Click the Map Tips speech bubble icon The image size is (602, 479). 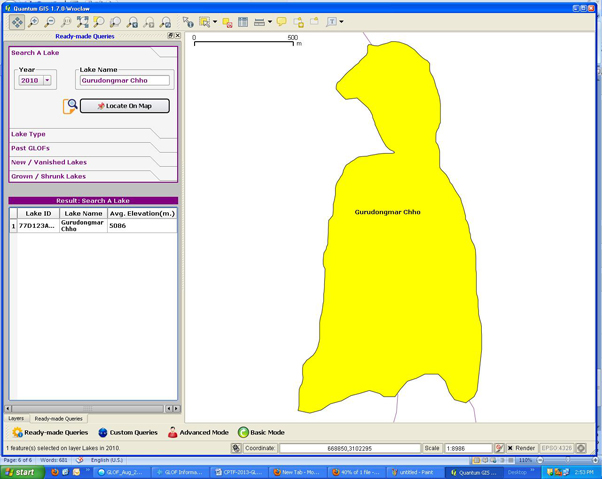pyautogui.click(x=282, y=22)
